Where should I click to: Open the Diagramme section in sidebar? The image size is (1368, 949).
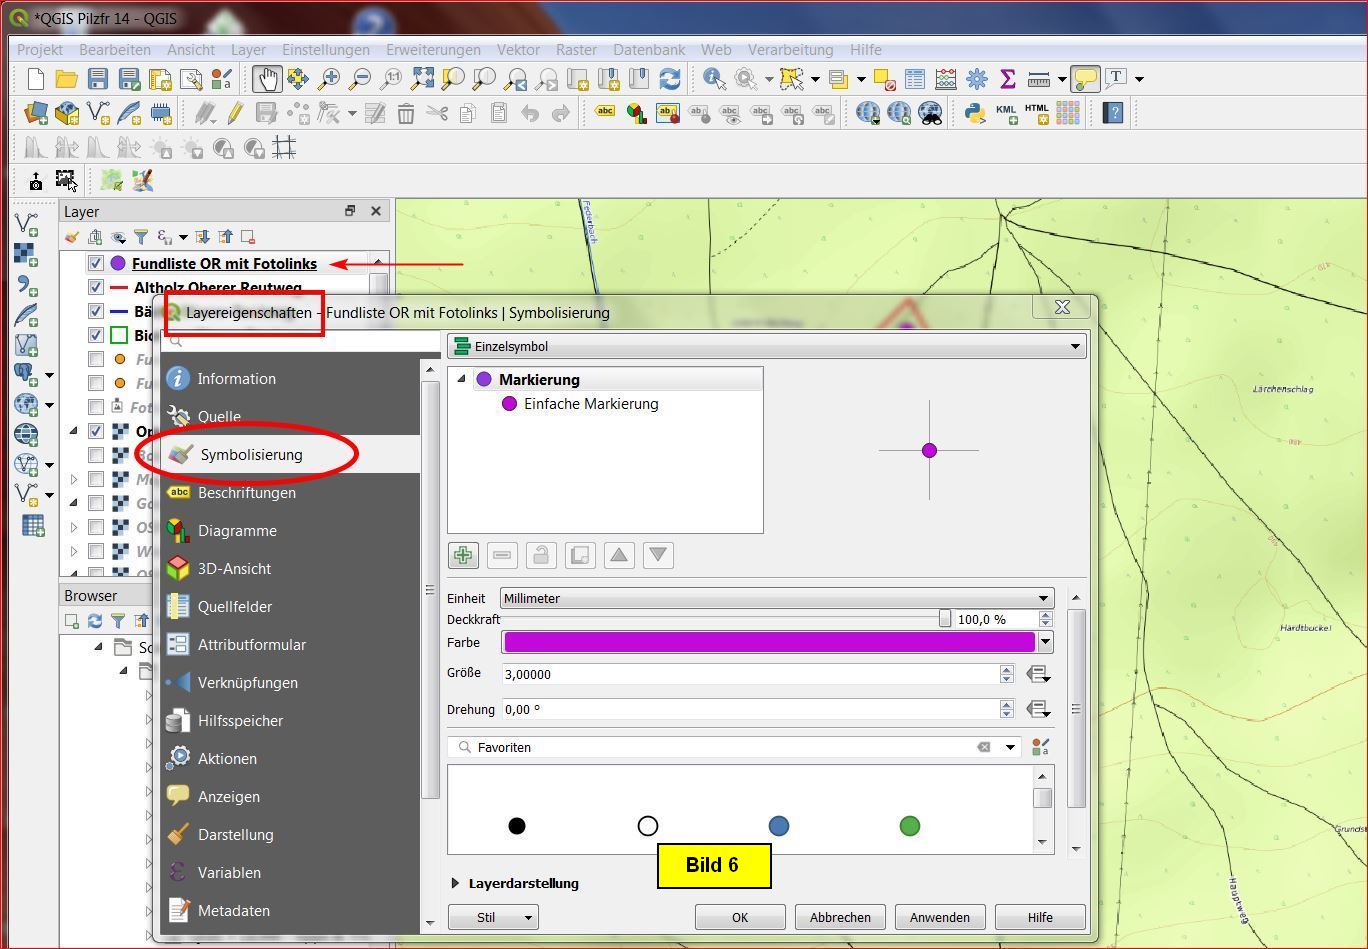coord(237,531)
